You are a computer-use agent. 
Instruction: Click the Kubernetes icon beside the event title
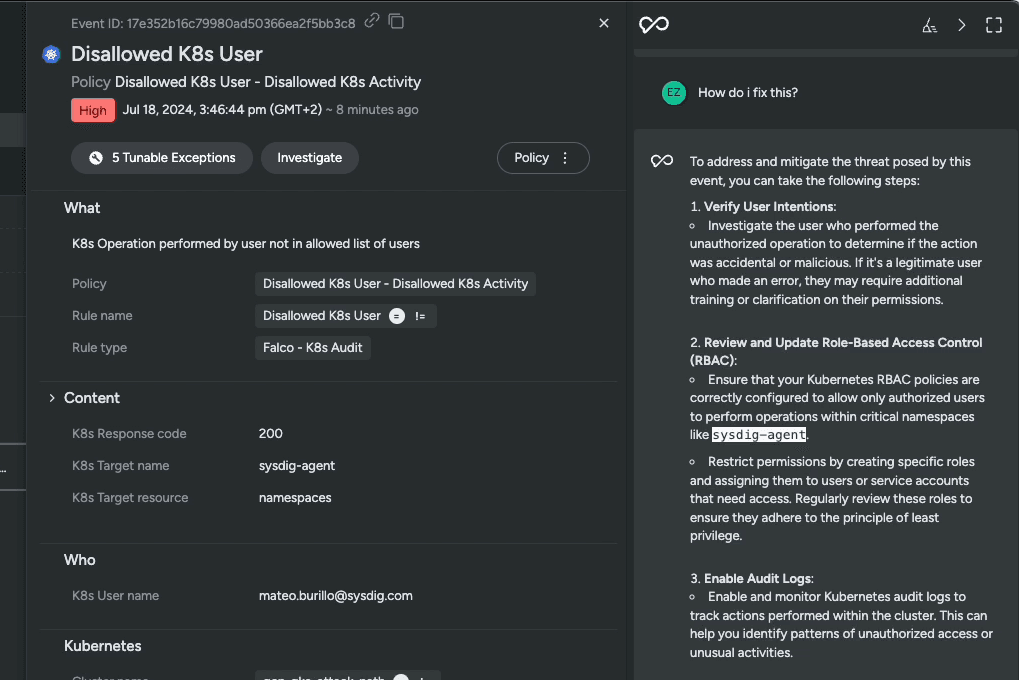(x=51, y=55)
